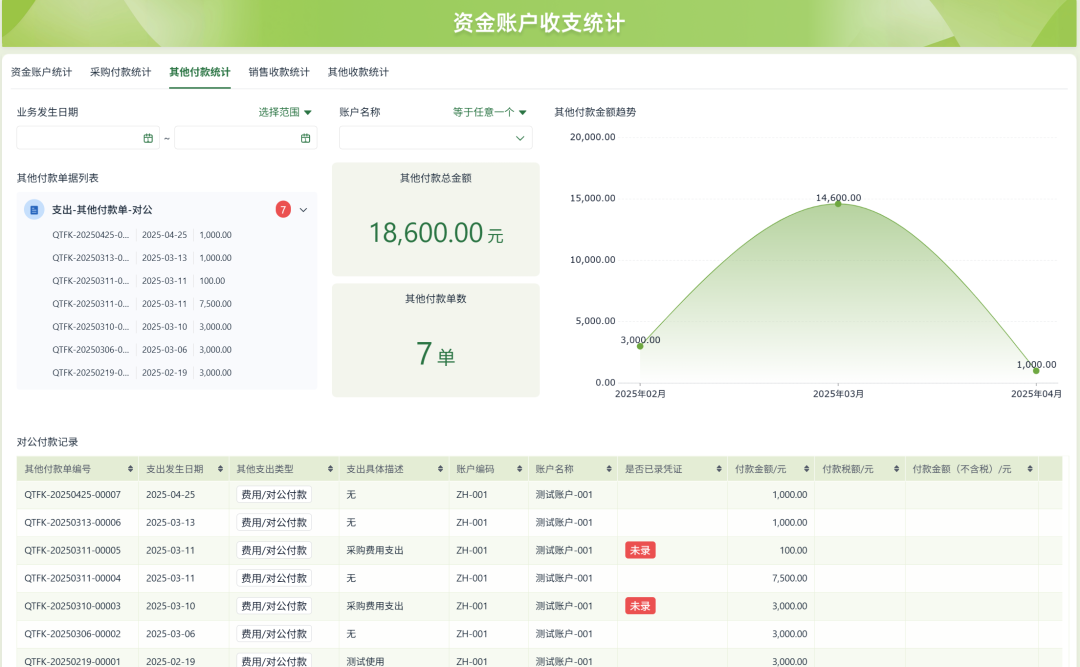The height and width of the screenshot is (667, 1080).
Task: Click the 支出-其他付款单-对公 document icon
Action: click(34, 210)
